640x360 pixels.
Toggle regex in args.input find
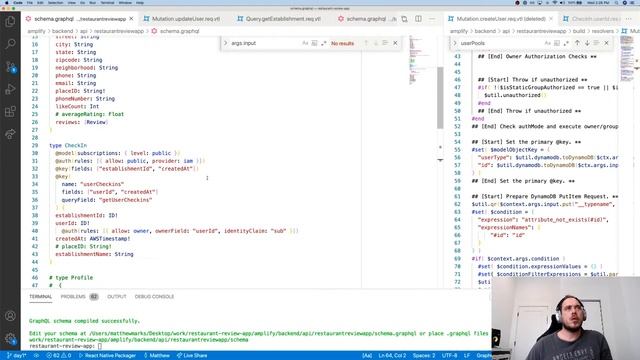[x=323, y=43]
